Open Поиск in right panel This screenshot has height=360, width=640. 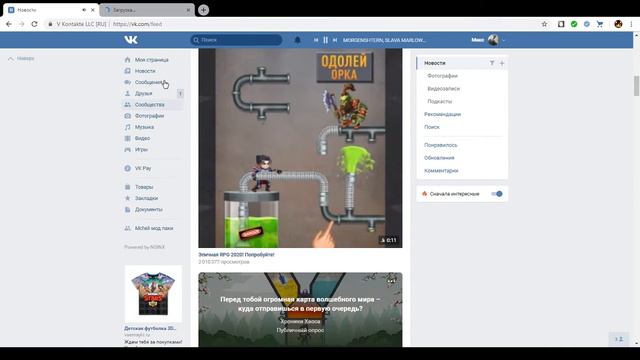coord(432,127)
